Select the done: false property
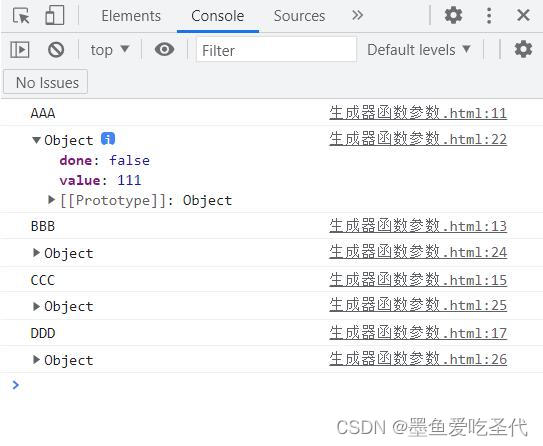Image resolution: width=543 pixels, height=446 pixels. pos(105,160)
